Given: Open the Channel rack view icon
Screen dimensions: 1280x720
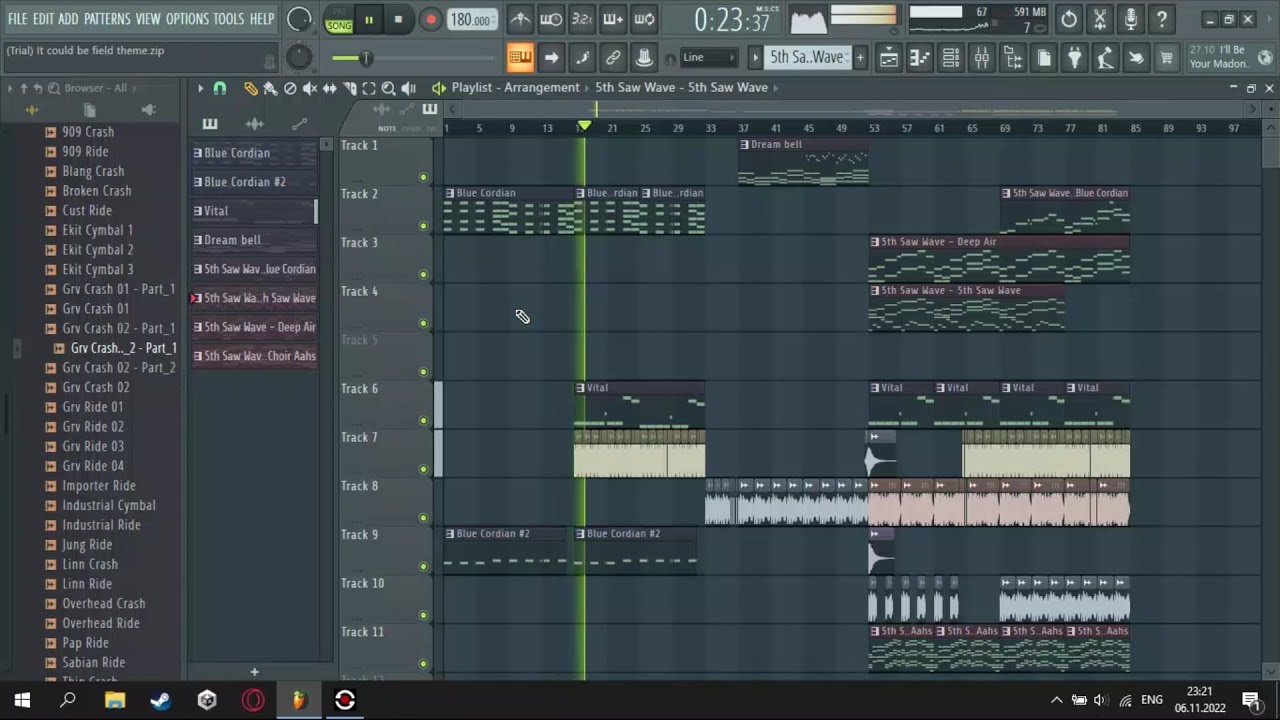Looking at the screenshot, I should pos(950,58).
